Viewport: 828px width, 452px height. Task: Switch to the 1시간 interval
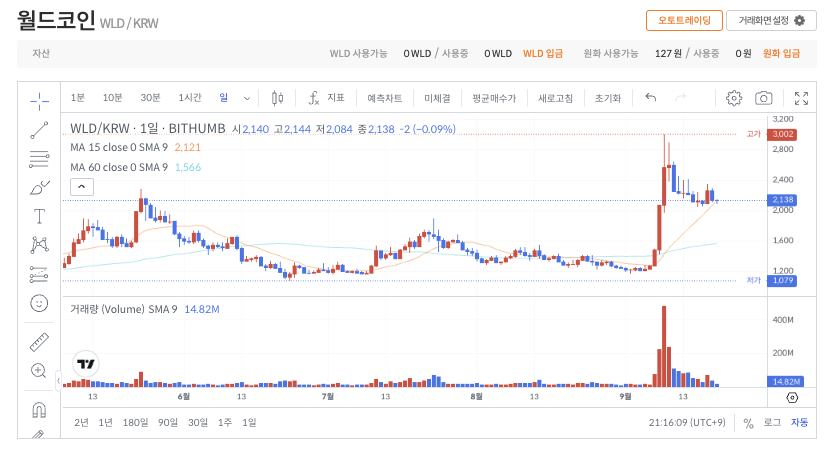[190, 98]
